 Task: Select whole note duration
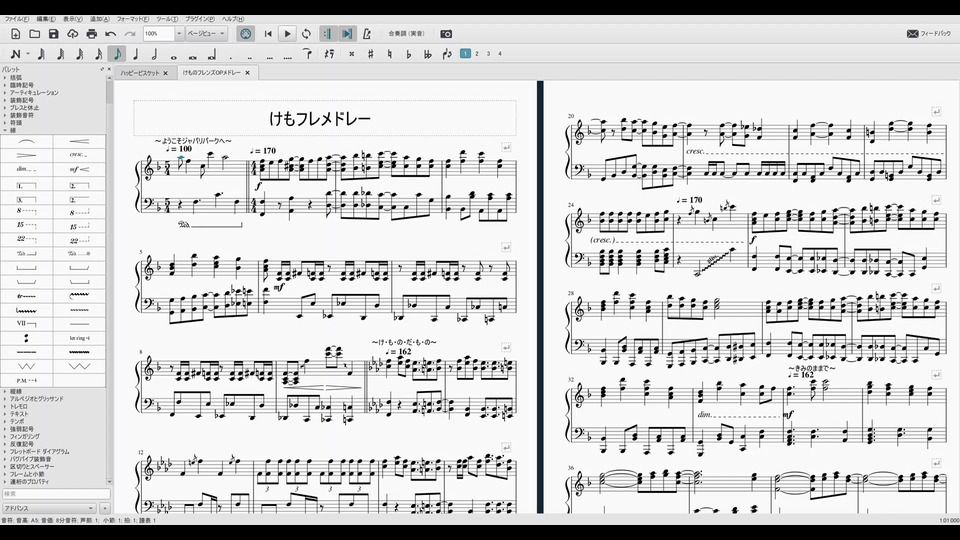(174, 57)
